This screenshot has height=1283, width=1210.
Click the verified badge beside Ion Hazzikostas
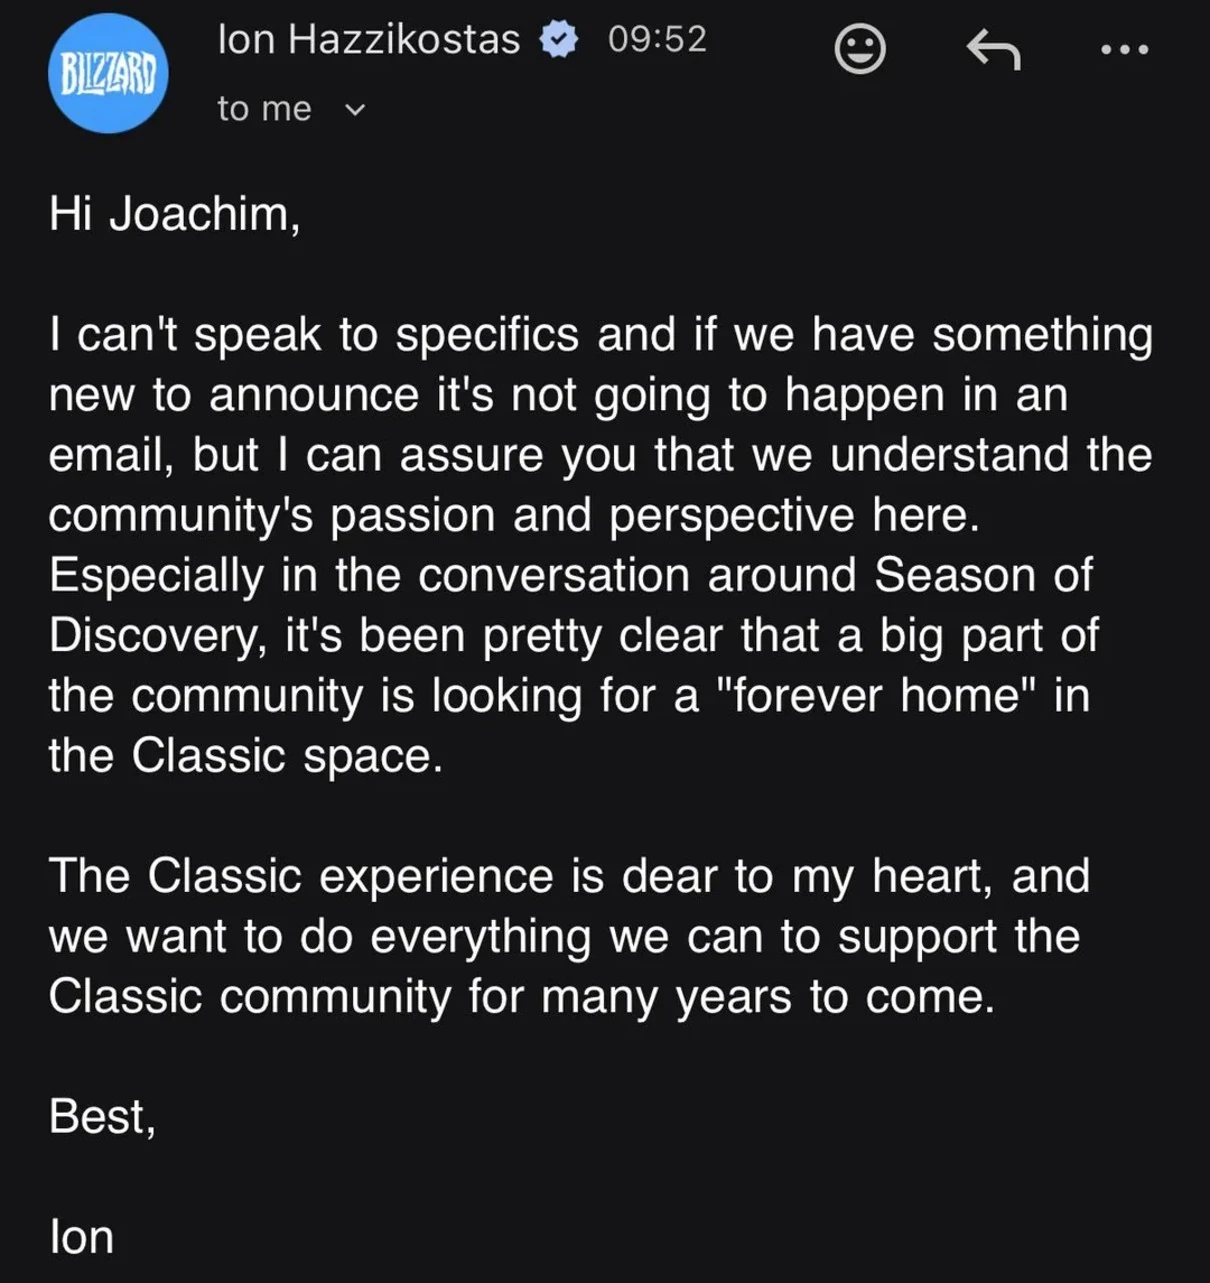[x=558, y=40]
